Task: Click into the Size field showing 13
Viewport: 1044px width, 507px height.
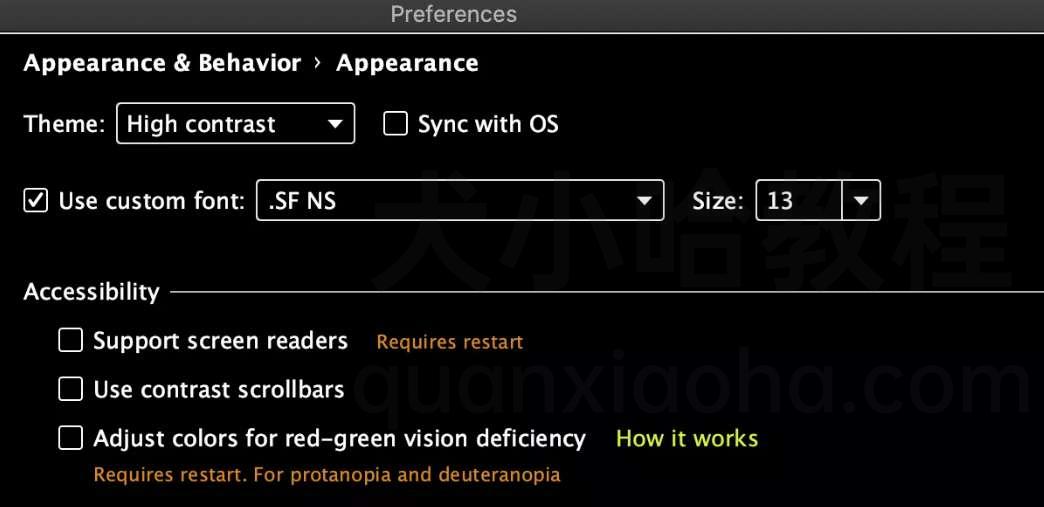Action: tap(799, 200)
